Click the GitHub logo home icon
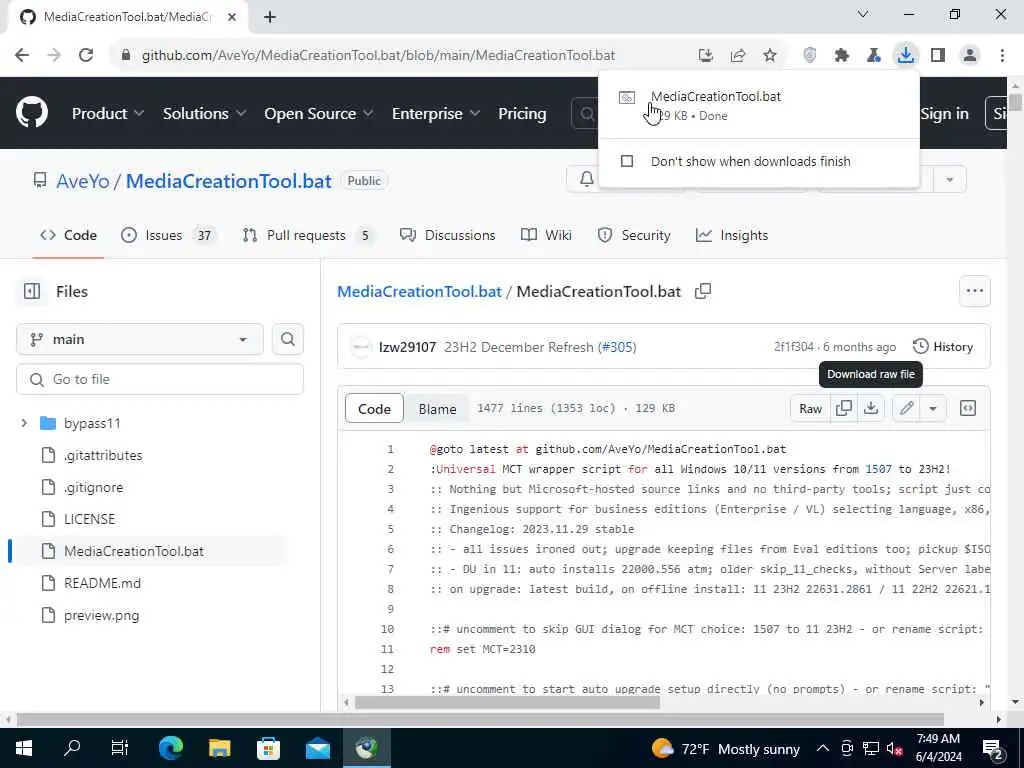Screen dimensions: 1024x768 pyautogui.click(x=32, y=113)
